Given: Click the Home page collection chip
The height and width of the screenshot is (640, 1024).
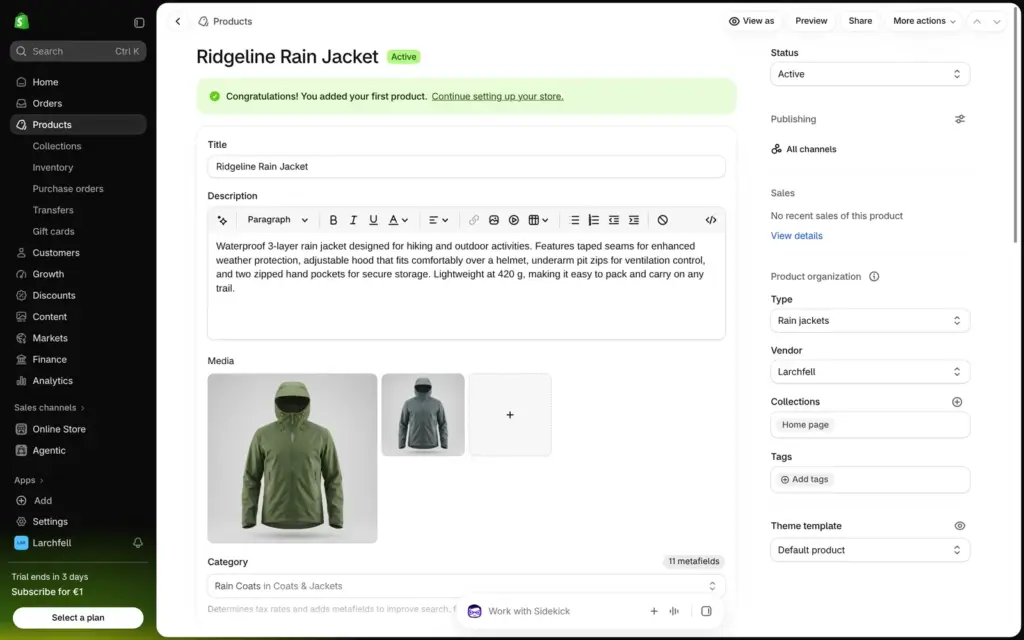Looking at the screenshot, I should tap(805, 424).
